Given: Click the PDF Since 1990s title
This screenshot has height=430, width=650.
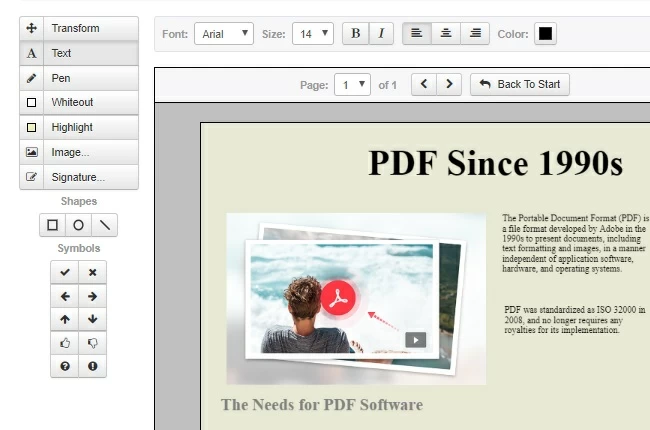Looking at the screenshot, I should point(495,163).
